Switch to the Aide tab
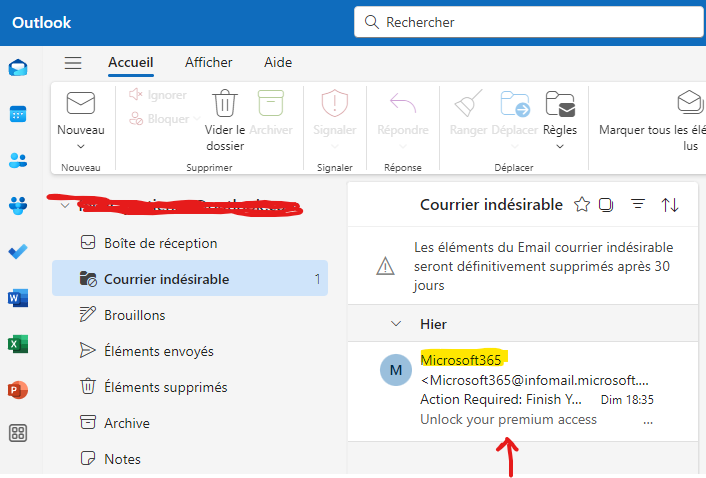Image resolution: width=706 pixels, height=478 pixels. click(x=278, y=62)
